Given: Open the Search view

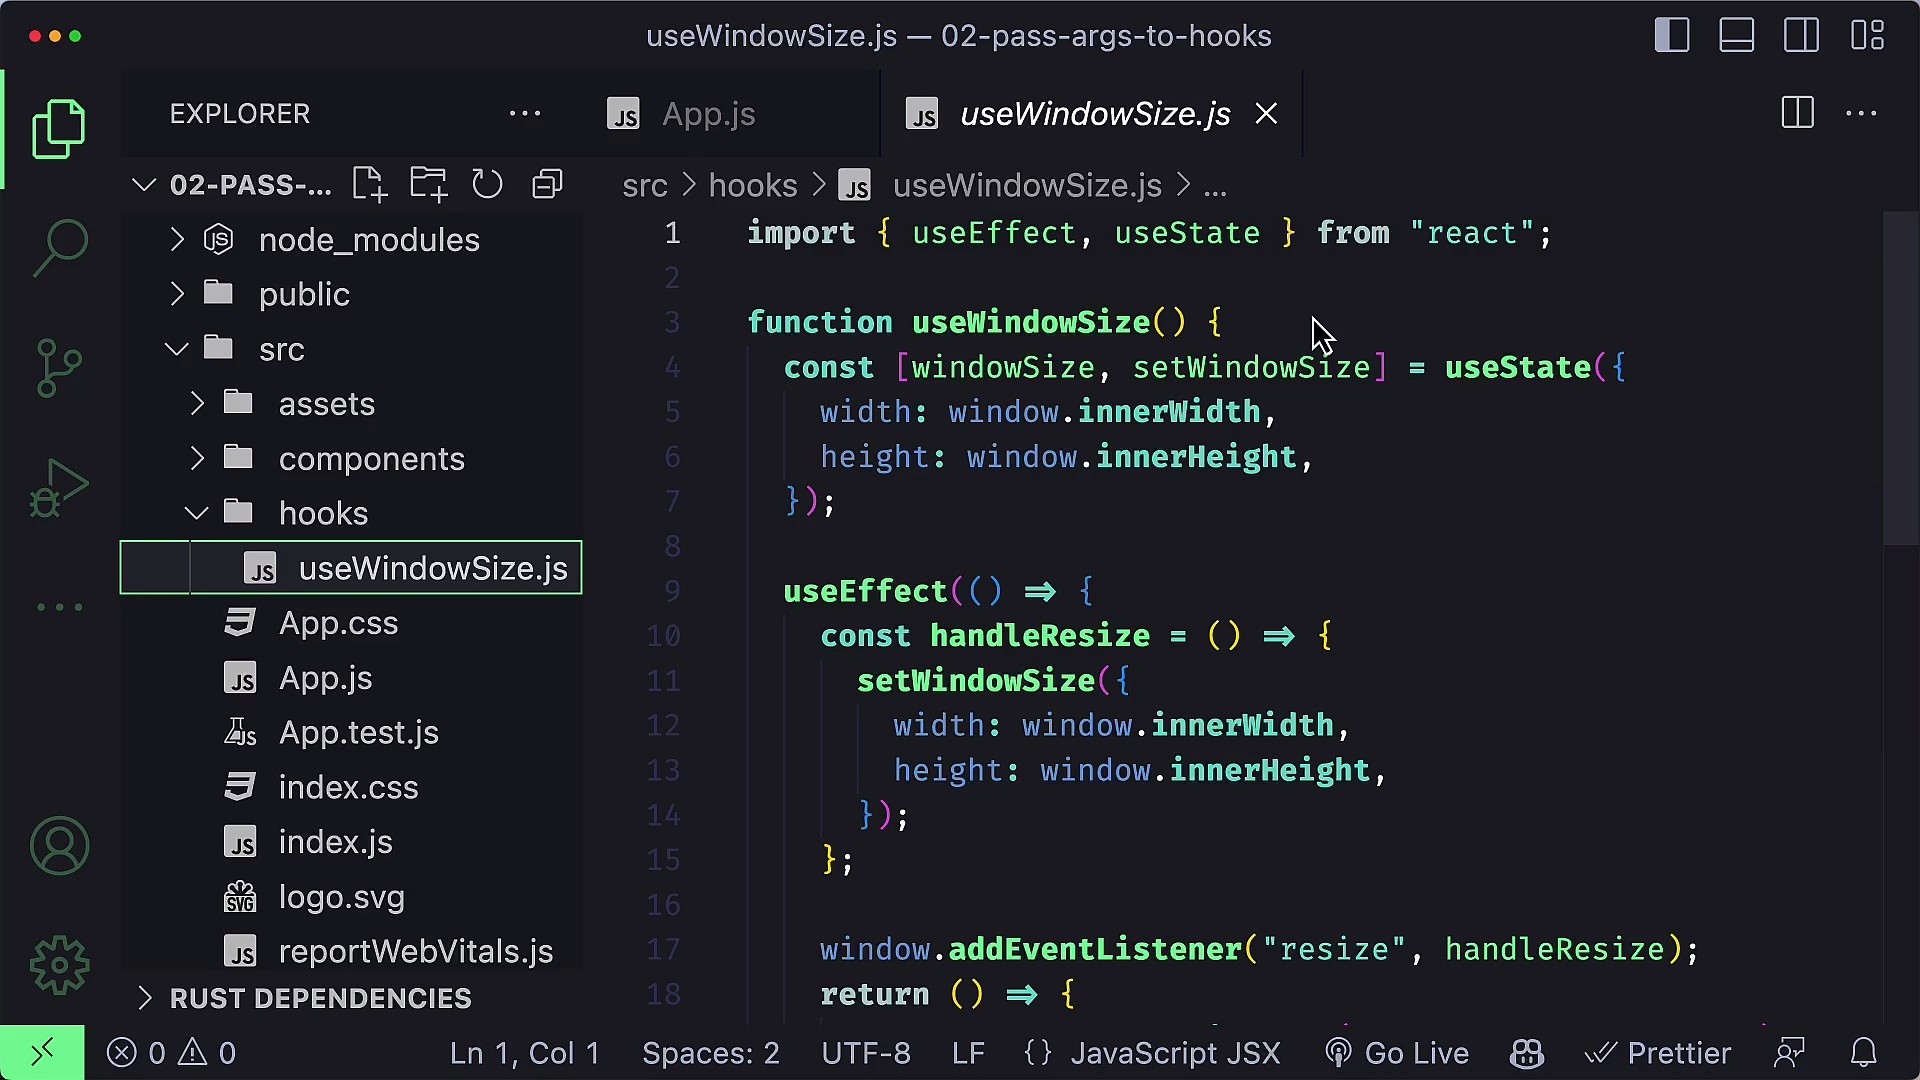Looking at the screenshot, I should click(59, 247).
